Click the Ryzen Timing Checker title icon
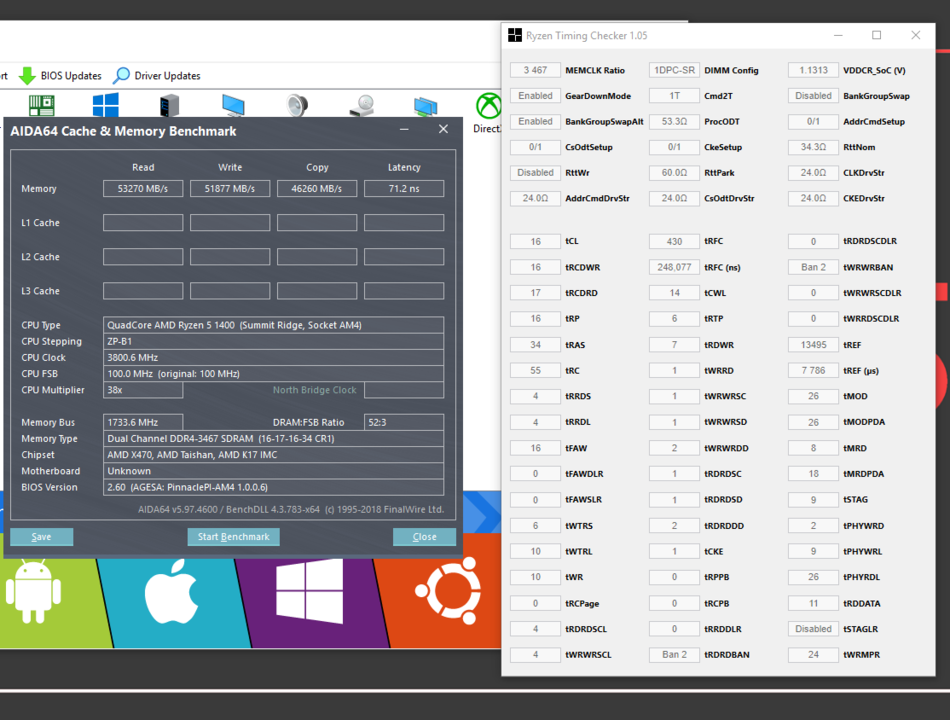The width and height of the screenshot is (950, 720). click(515, 35)
